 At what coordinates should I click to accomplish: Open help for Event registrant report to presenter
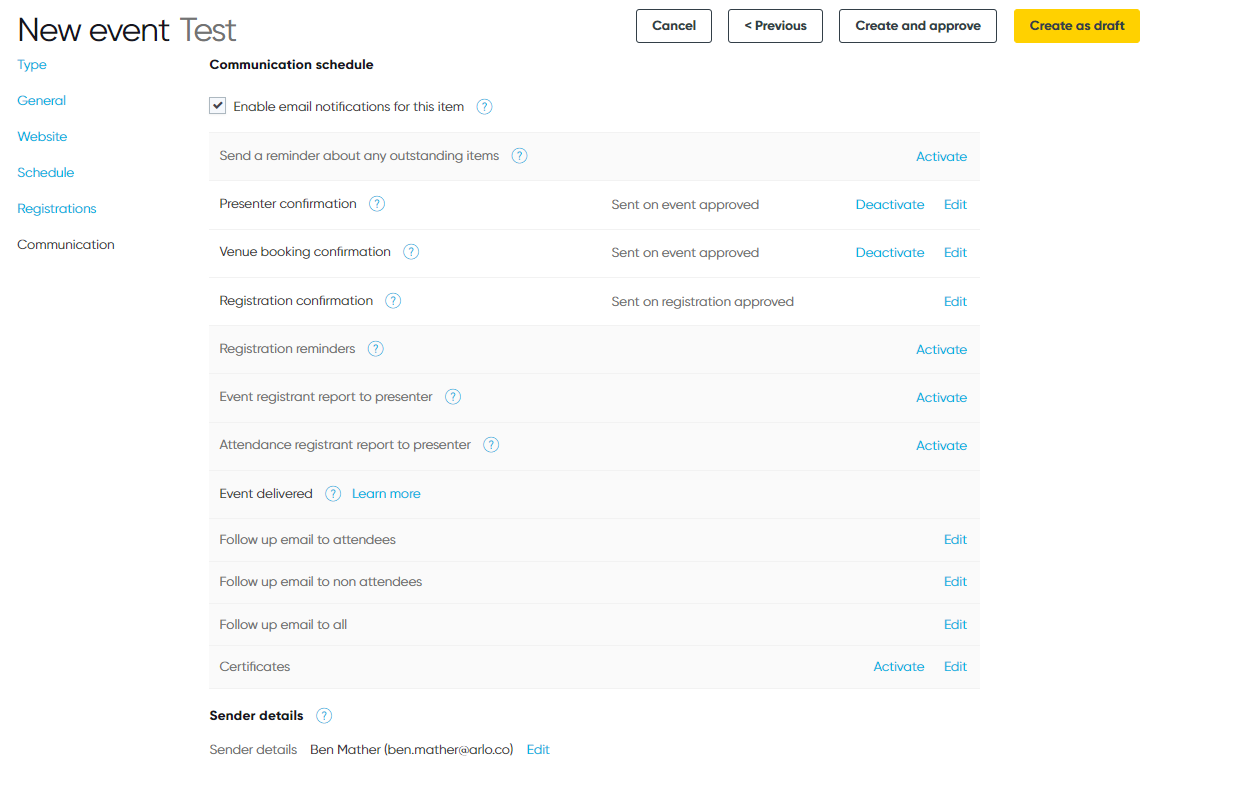pos(453,397)
